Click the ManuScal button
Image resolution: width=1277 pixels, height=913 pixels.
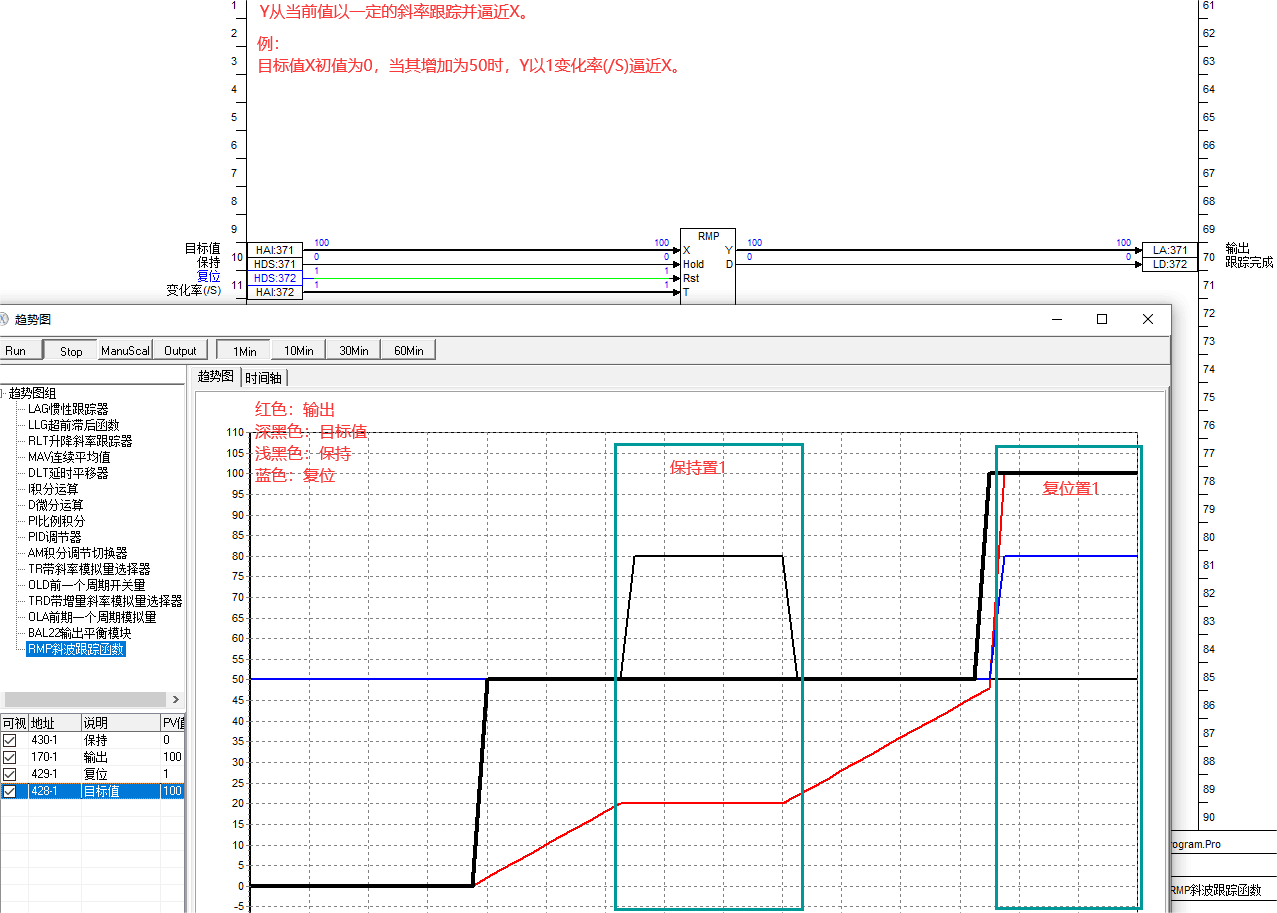(125, 351)
